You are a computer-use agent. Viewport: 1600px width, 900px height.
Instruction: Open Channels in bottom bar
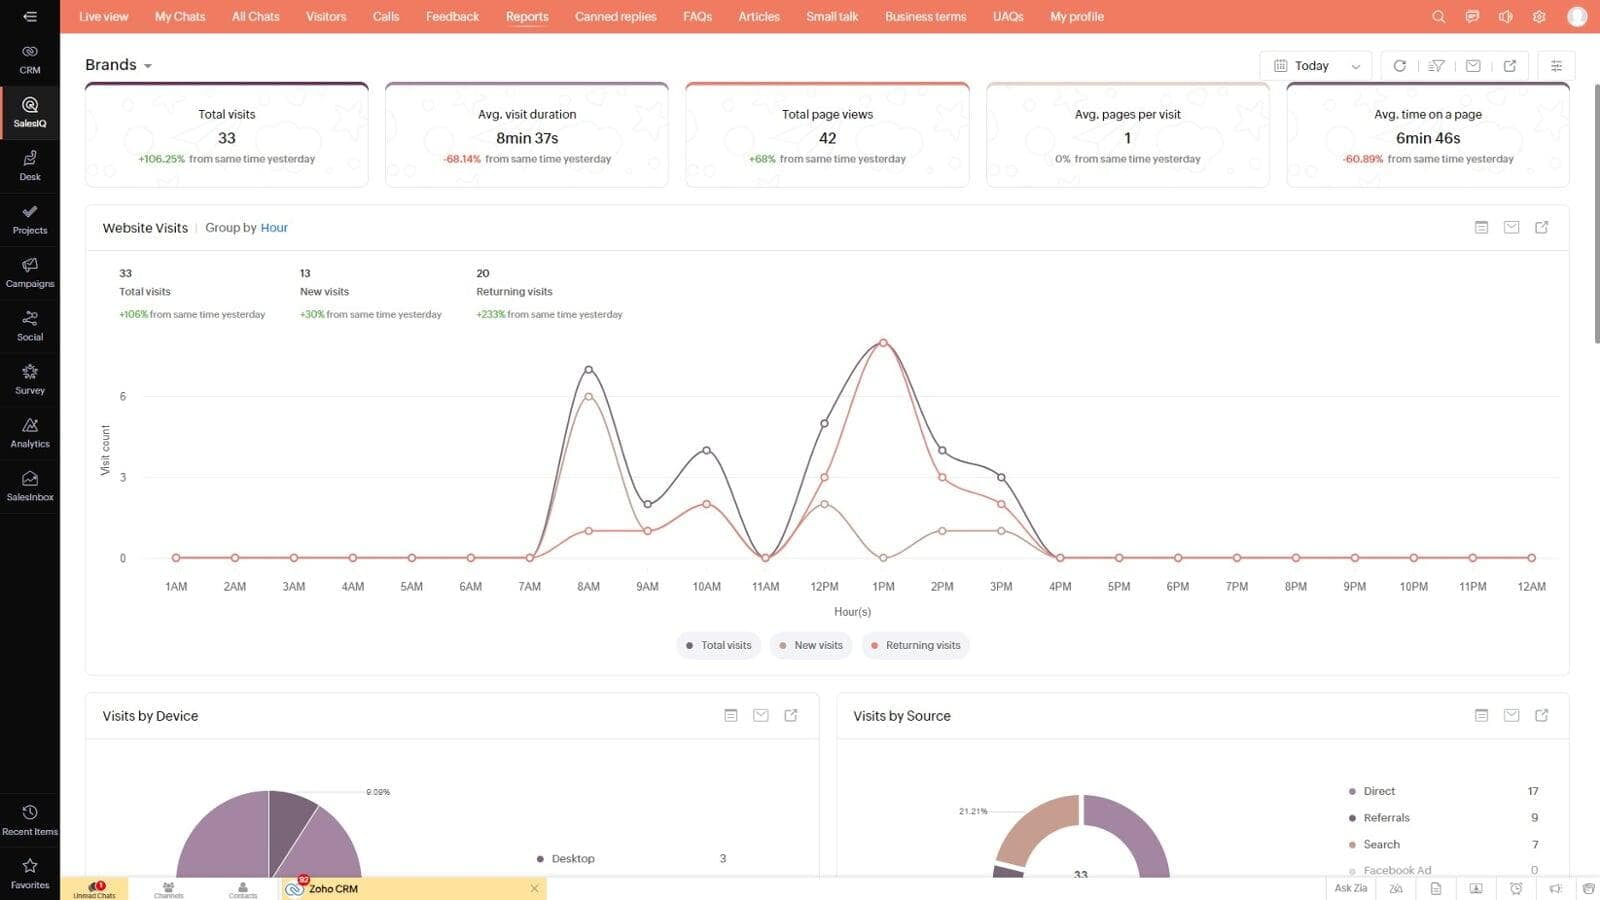[x=168, y=889]
